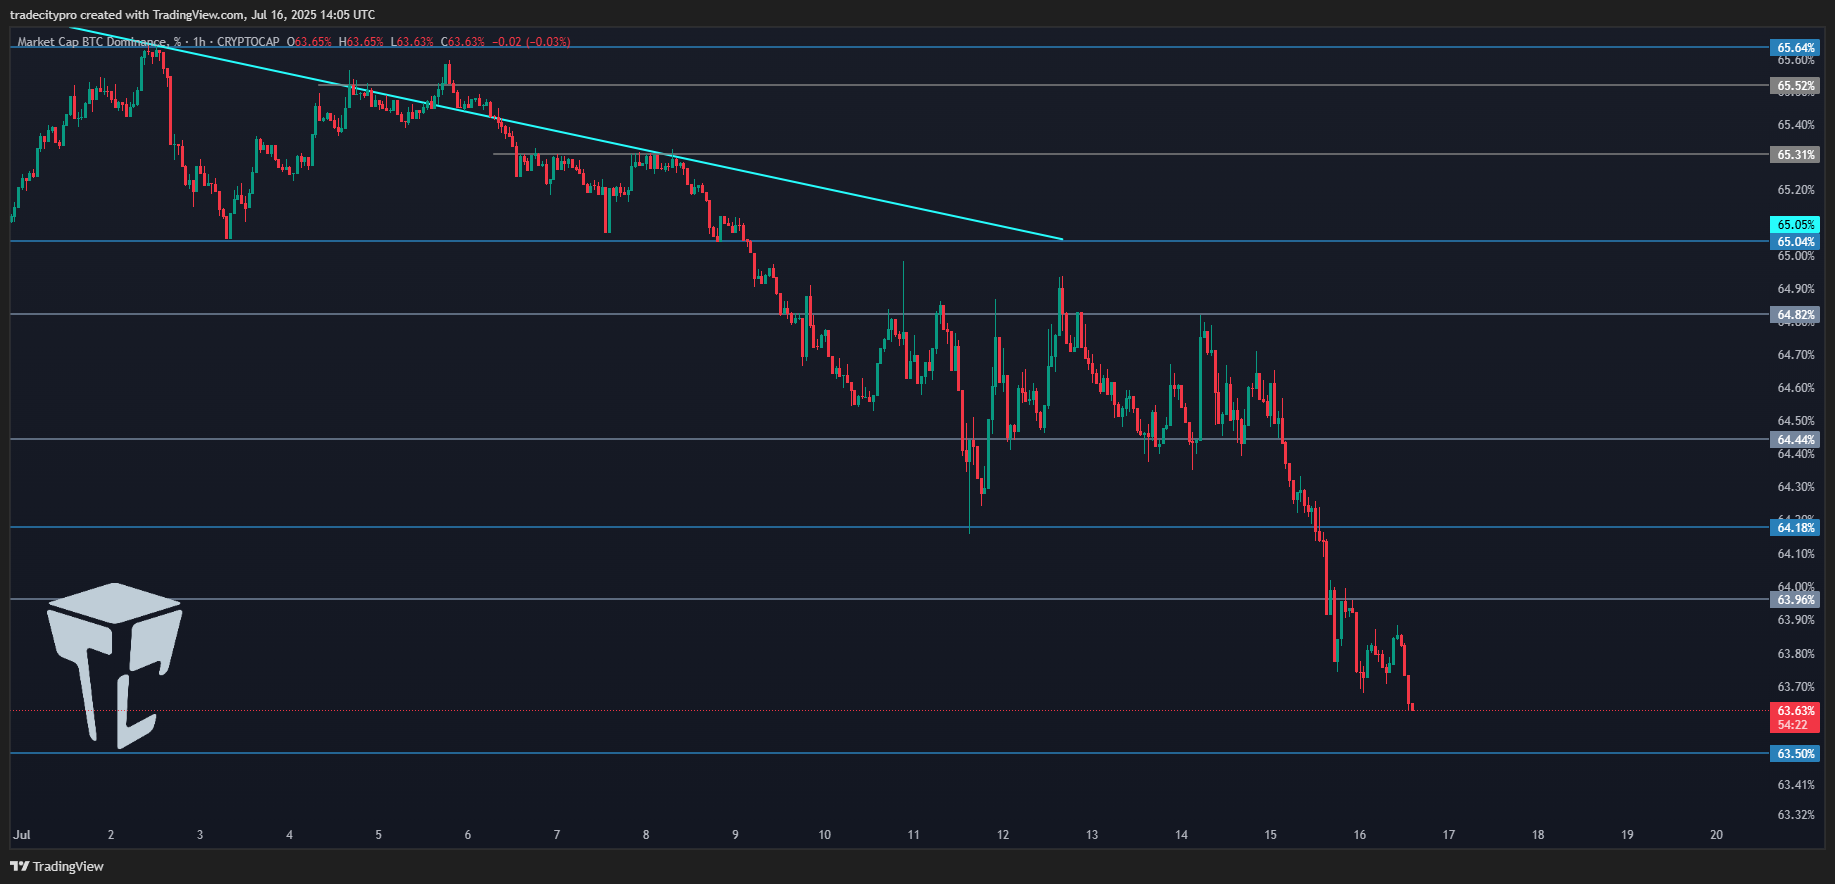Click the 64.82% gray price label
This screenshot has height=884, width=1835.
[1795, 315]
